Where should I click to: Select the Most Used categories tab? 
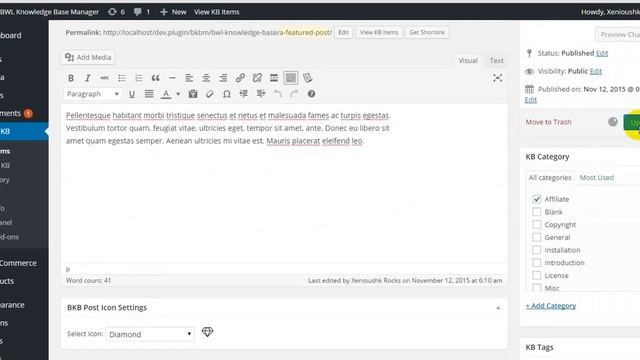click(x=596, y=178)
